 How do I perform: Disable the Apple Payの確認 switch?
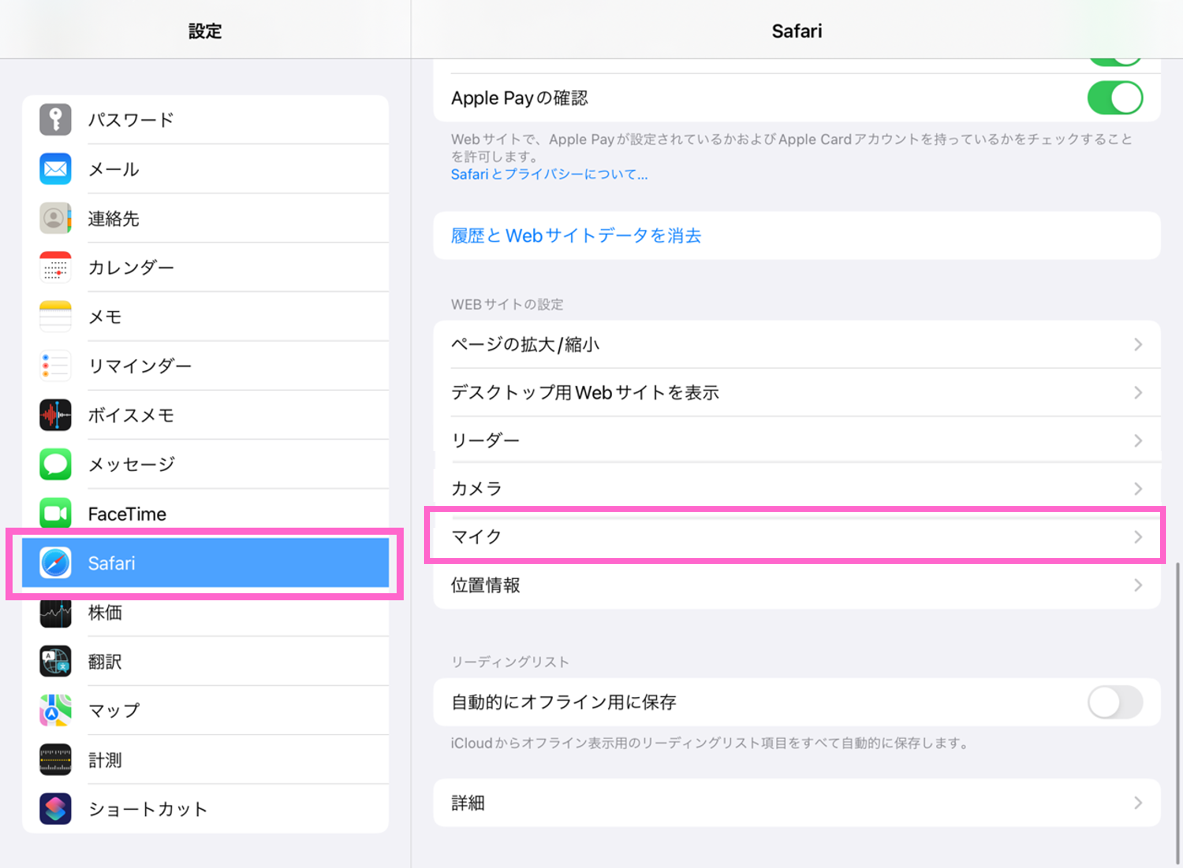click(x=1114, y=98)
